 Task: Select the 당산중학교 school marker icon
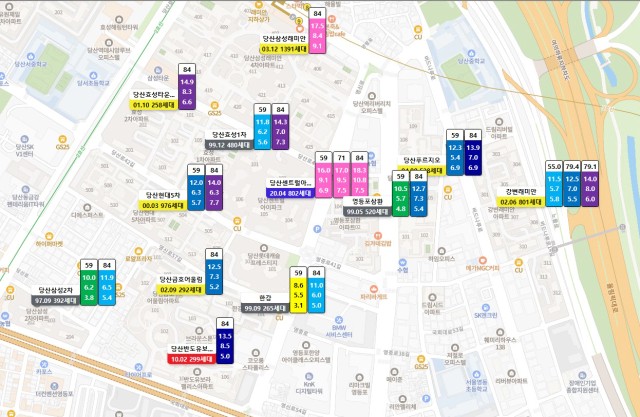pyautogui.click(x=471, y=53)
